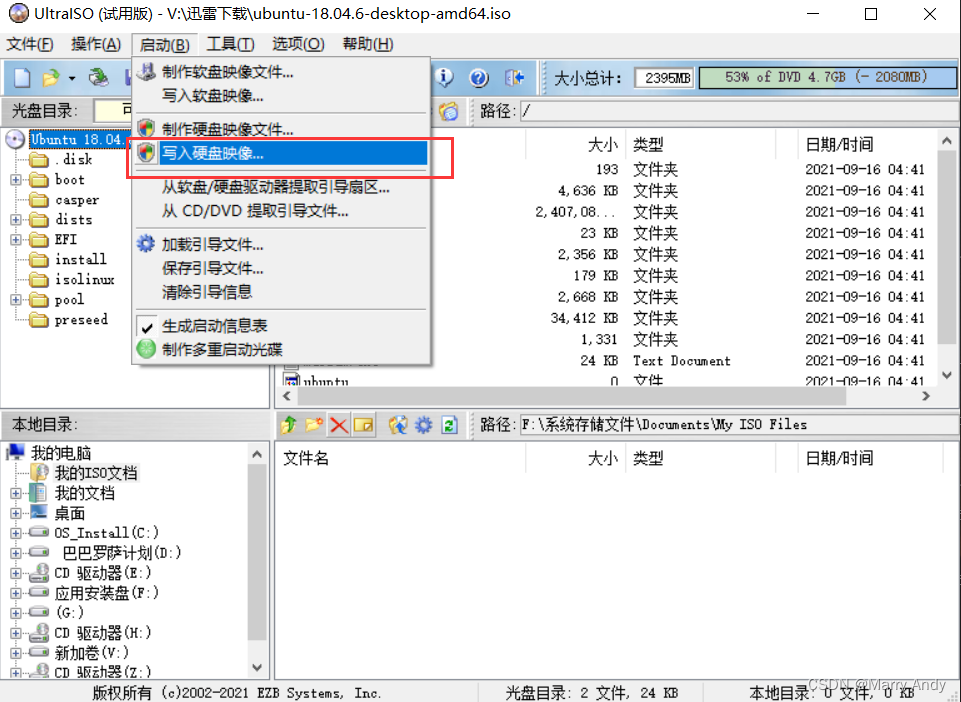Choose 写入软盘映像... menu entry

pos(281,96)
